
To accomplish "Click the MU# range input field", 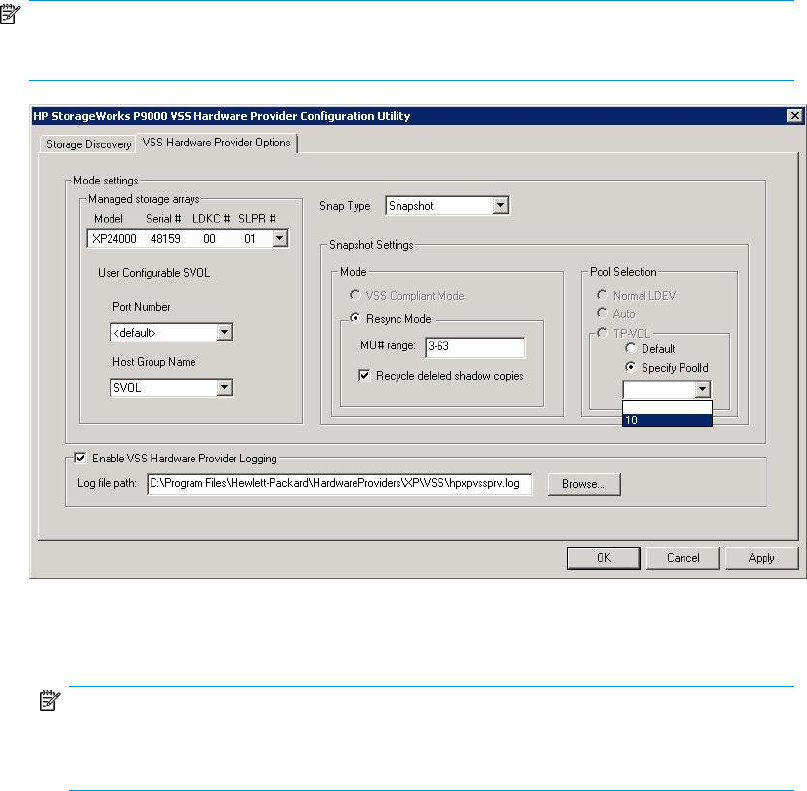I will click(474, 347).
